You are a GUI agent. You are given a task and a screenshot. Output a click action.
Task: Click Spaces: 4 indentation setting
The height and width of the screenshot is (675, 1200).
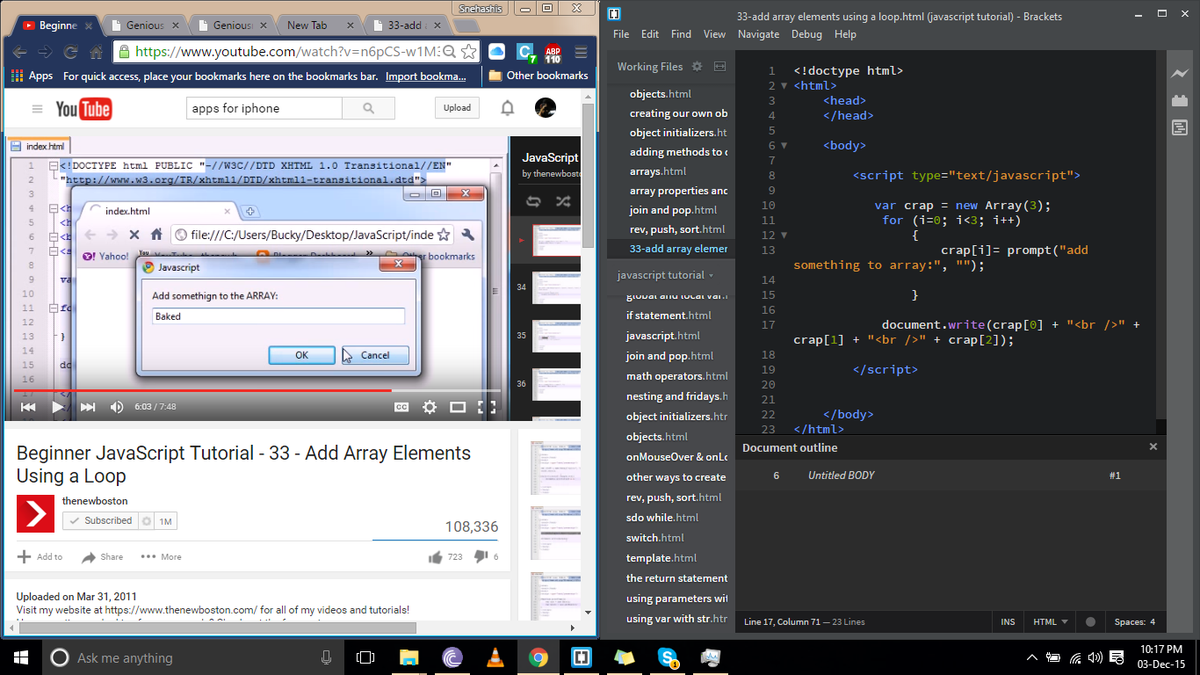1134,622
